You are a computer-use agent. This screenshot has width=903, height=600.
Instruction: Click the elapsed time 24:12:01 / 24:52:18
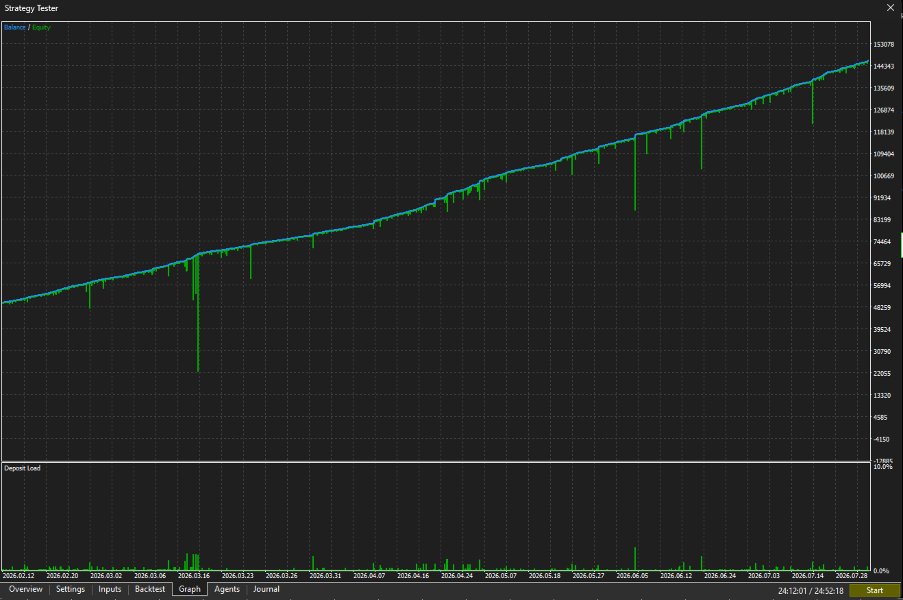pos(810,591)
